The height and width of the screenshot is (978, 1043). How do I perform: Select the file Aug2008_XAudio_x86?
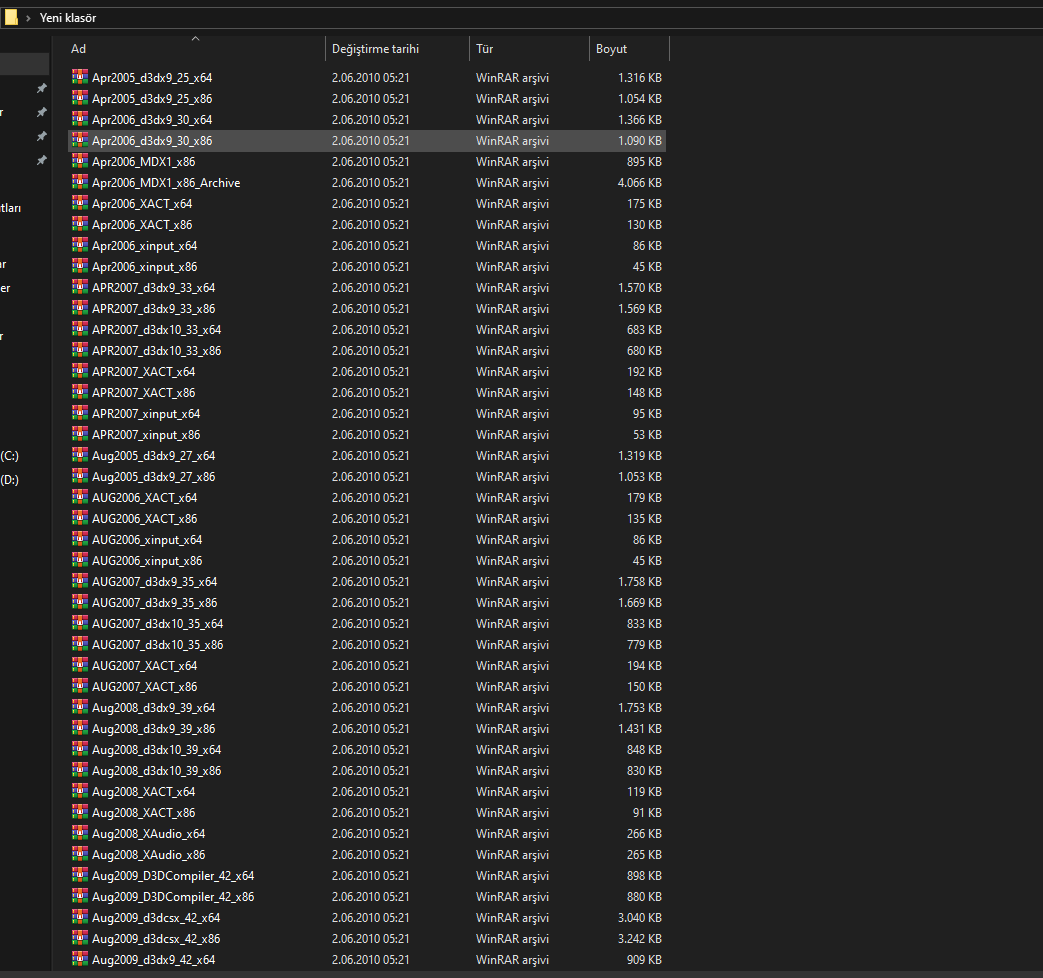[x=367, y=854]
